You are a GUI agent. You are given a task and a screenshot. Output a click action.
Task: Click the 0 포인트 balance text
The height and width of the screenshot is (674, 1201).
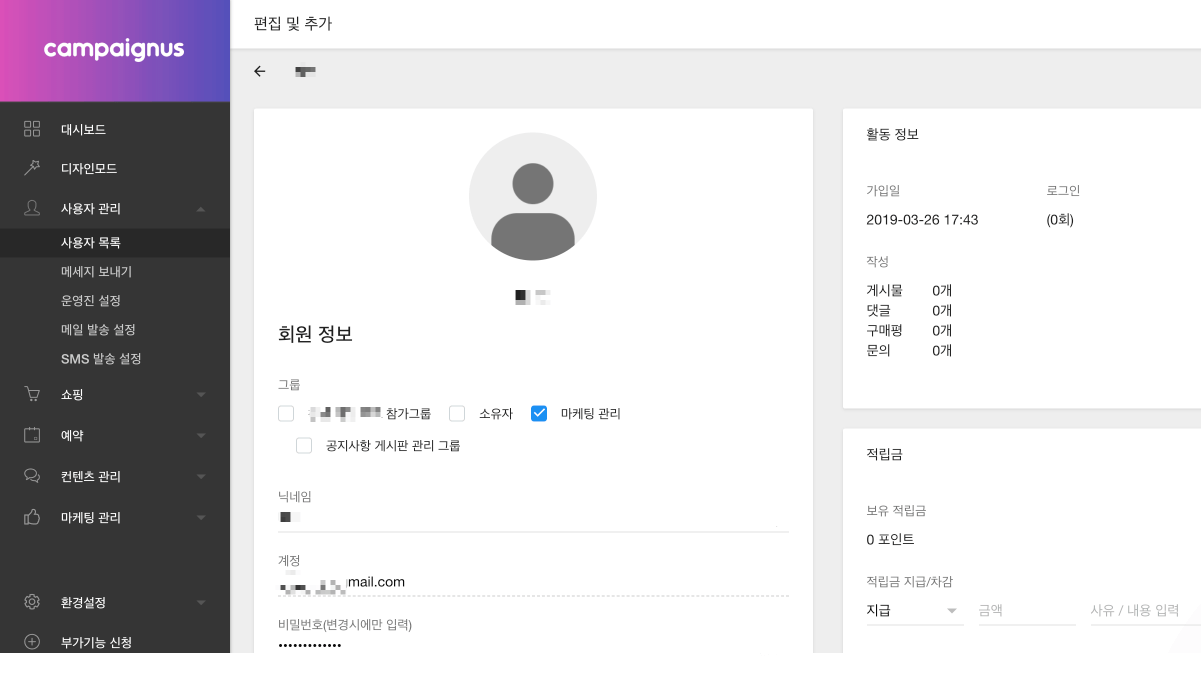pos(890,540)
